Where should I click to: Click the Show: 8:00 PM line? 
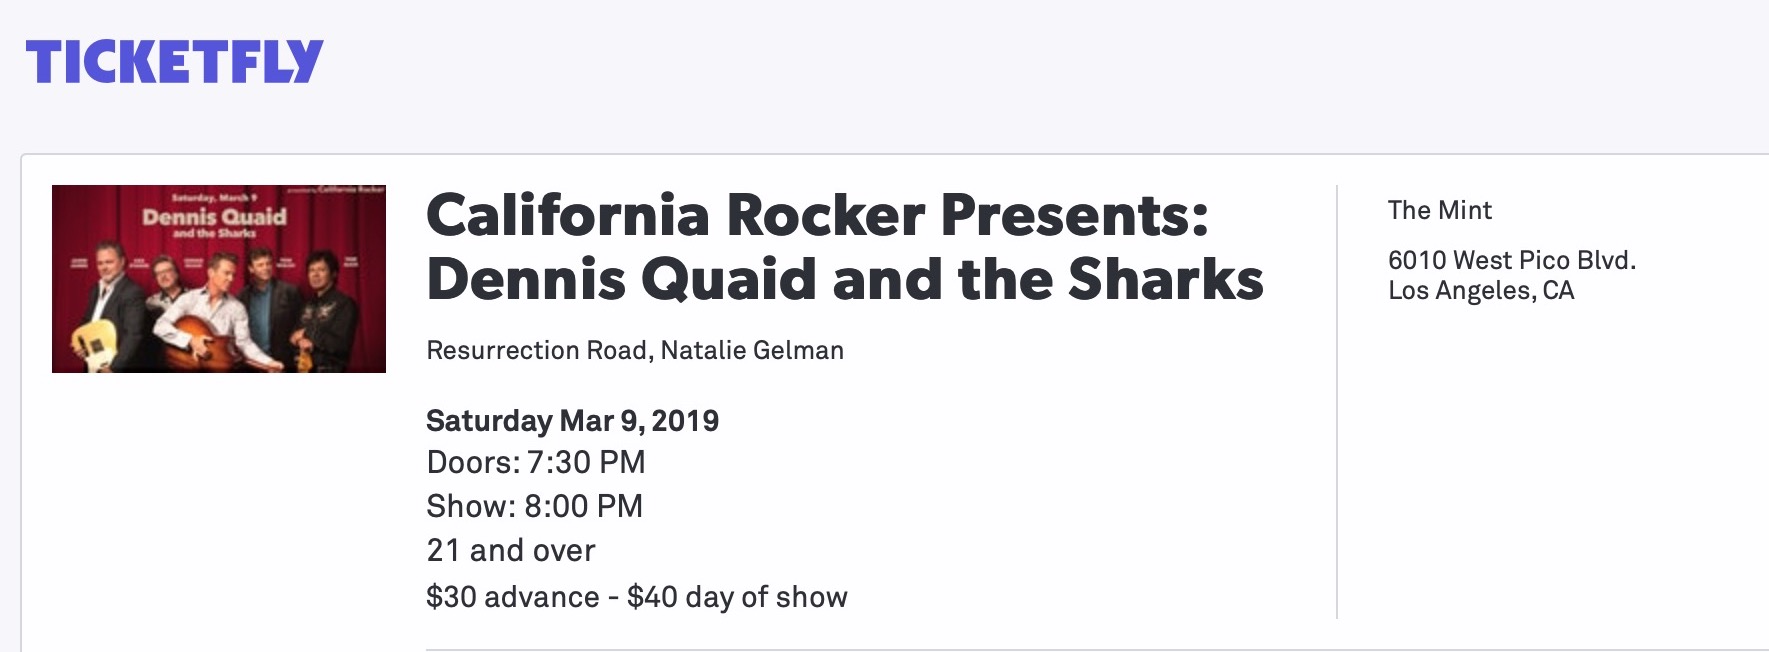[x=534, y=507]
